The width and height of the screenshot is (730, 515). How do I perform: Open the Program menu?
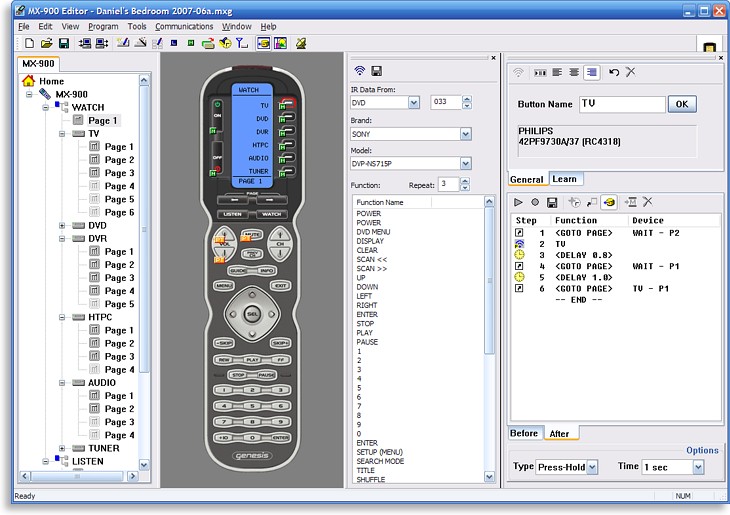103,27
